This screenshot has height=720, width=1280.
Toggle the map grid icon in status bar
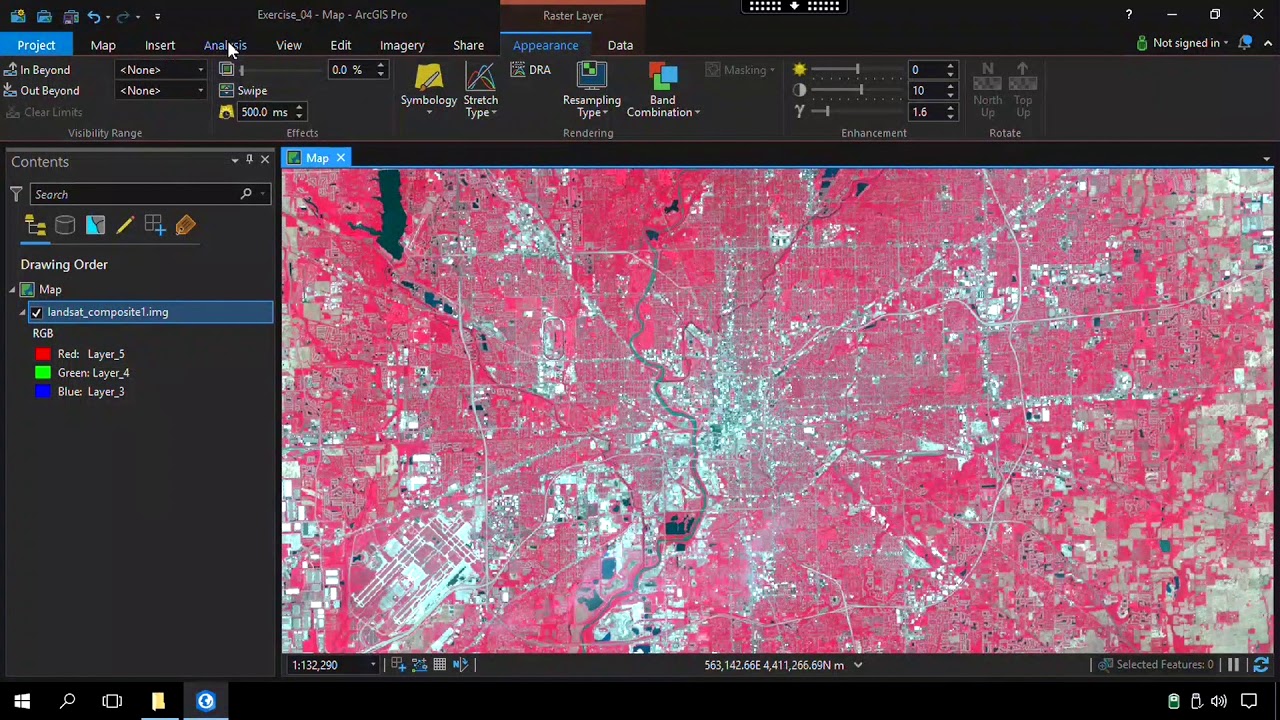(x=439, y=665)
